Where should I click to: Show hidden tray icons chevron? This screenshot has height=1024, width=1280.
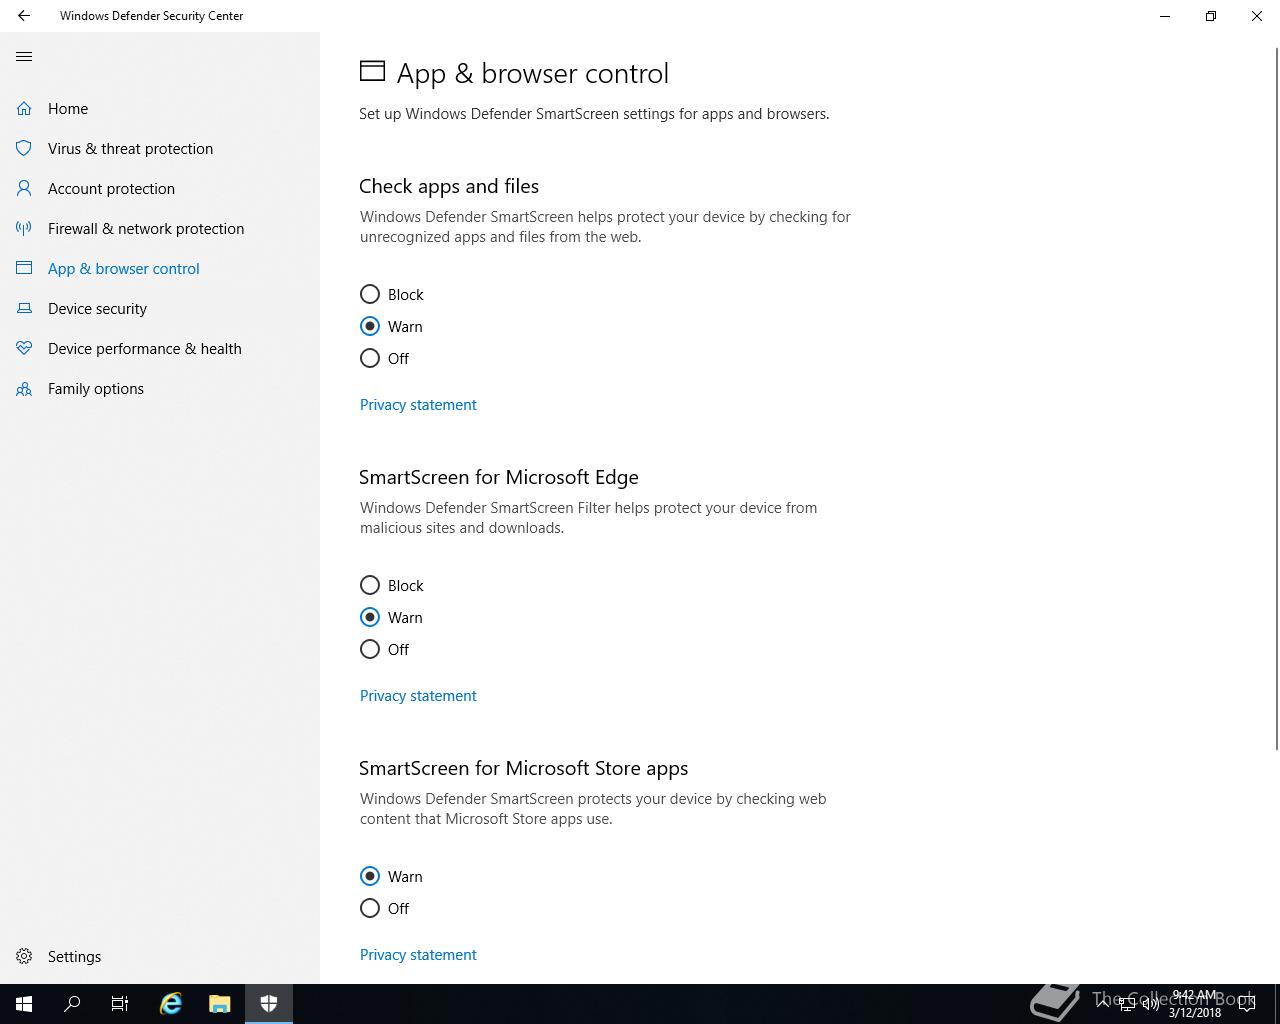(x=1102, y=1003)
